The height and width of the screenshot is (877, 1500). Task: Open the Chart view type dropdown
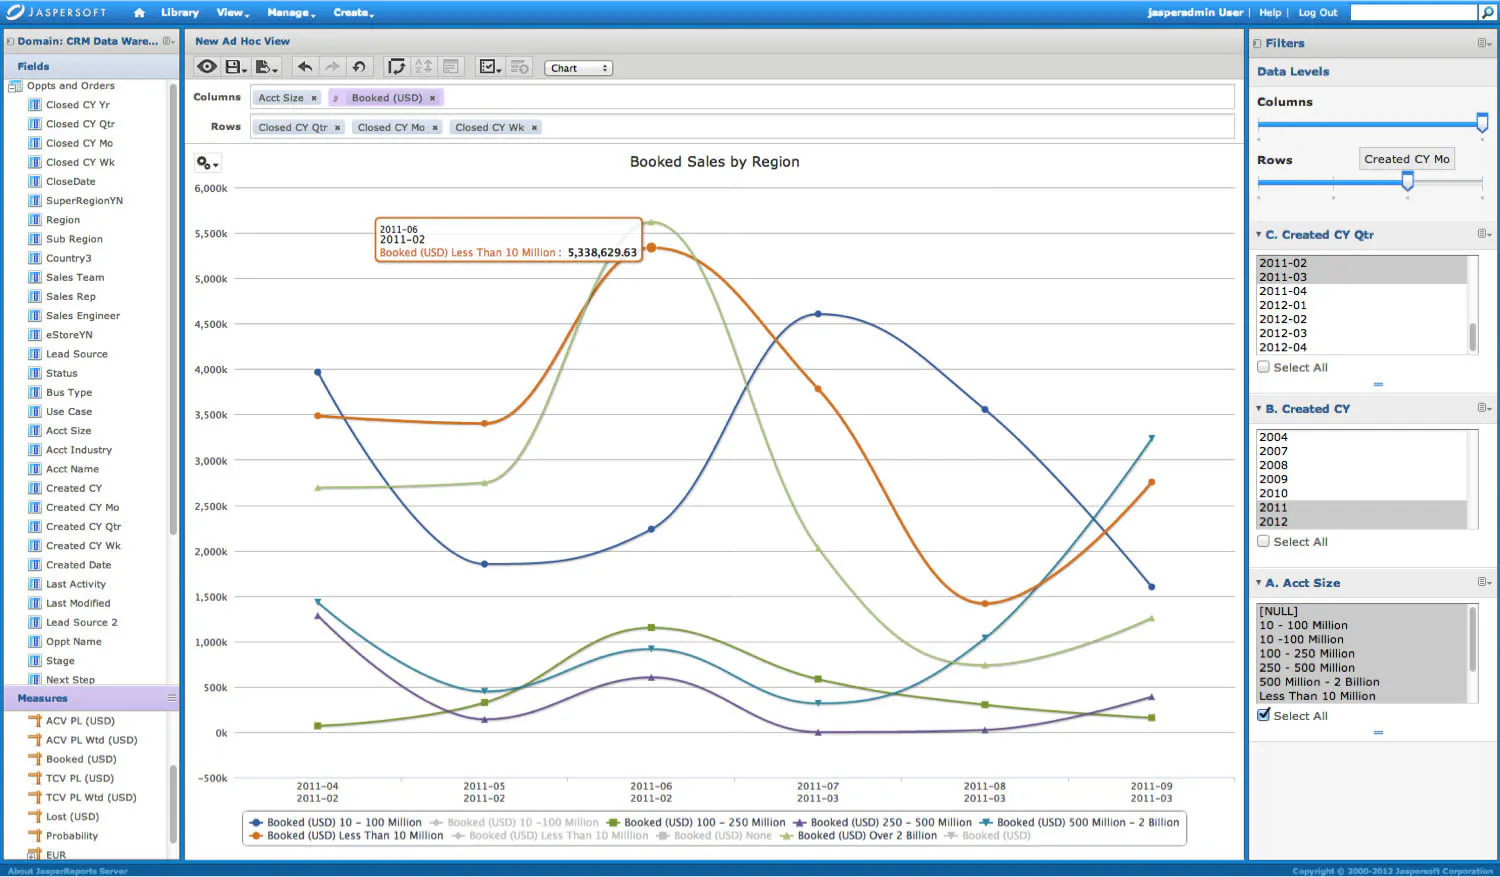coord(579,68)
